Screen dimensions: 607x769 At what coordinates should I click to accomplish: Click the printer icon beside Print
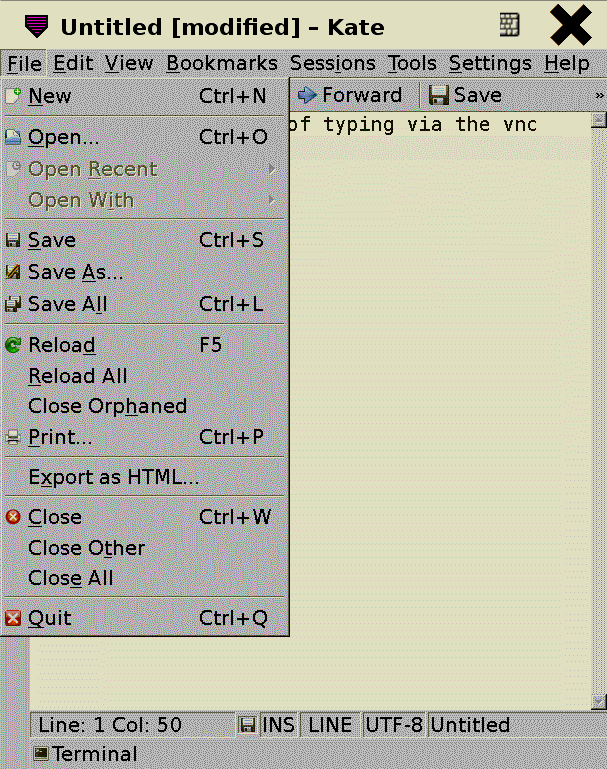point(13,437)
